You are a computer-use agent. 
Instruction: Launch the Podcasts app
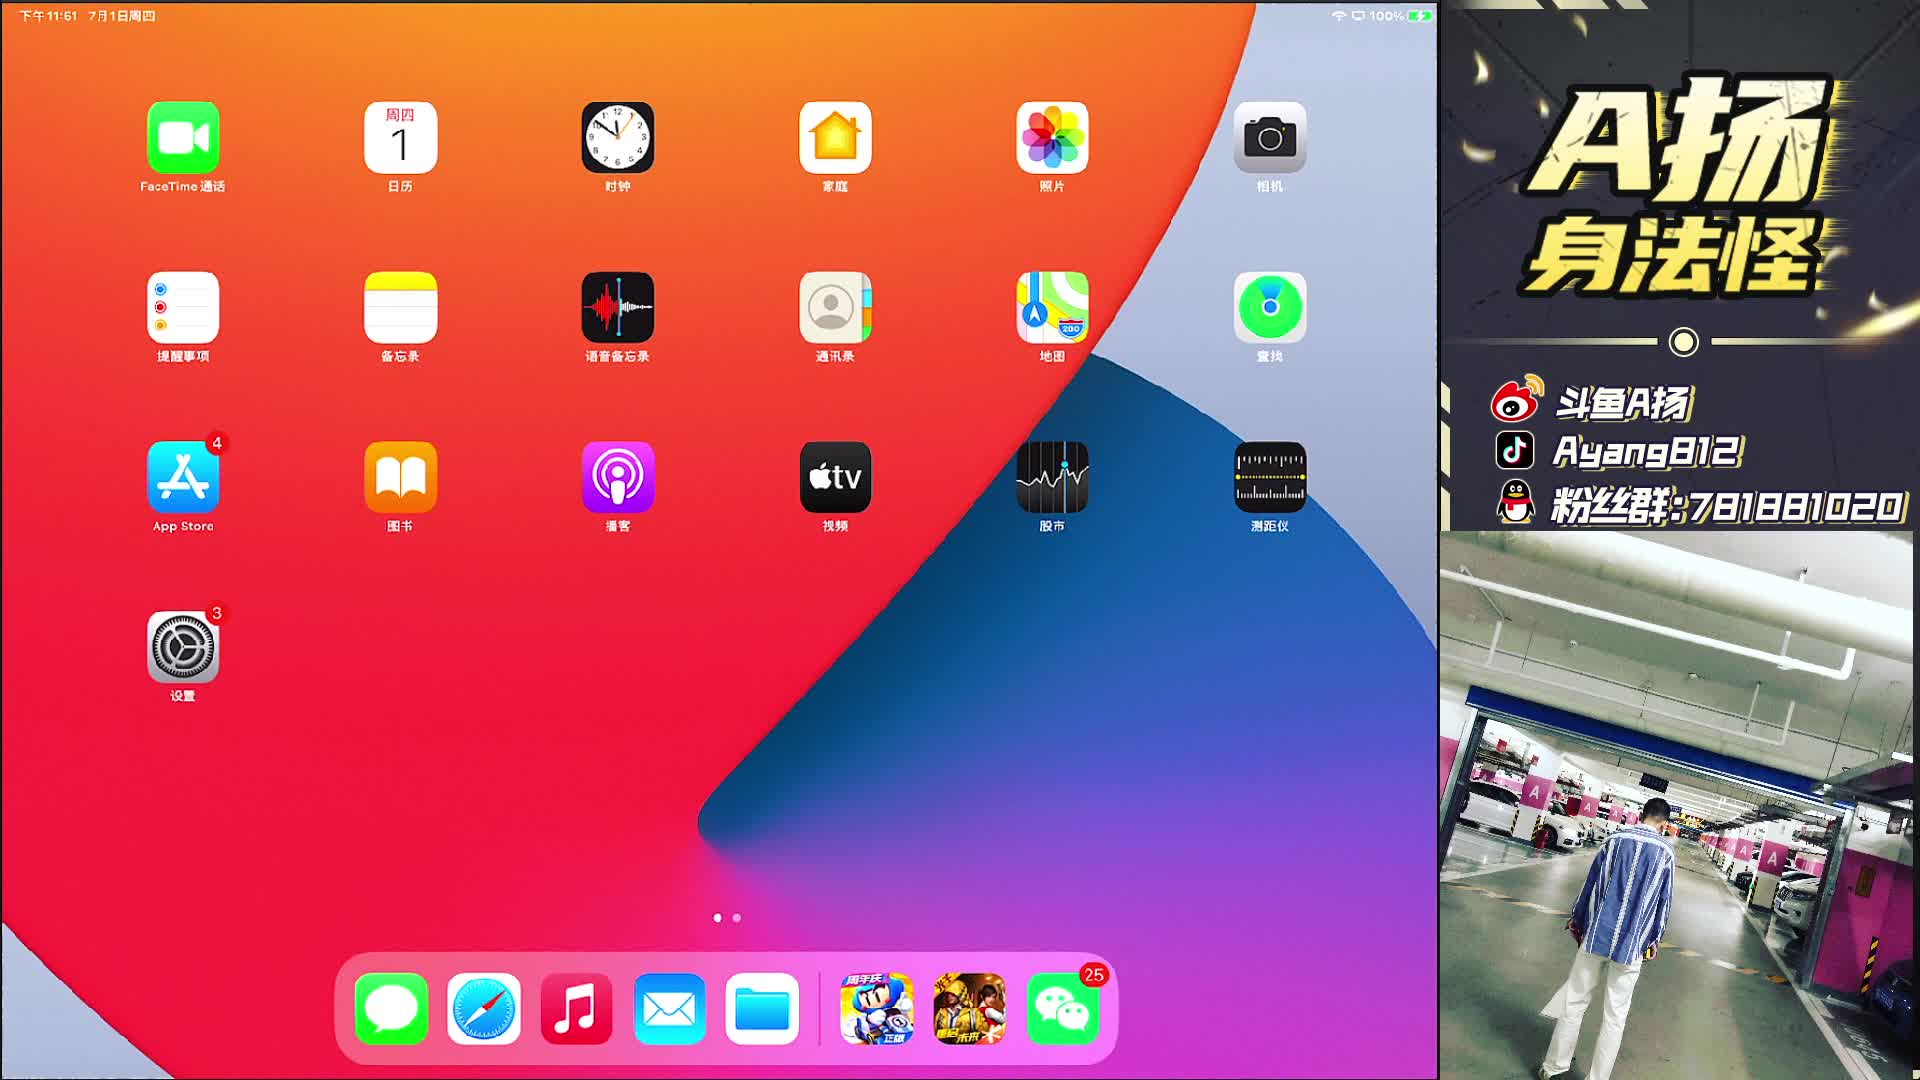[x=618, y=478]
